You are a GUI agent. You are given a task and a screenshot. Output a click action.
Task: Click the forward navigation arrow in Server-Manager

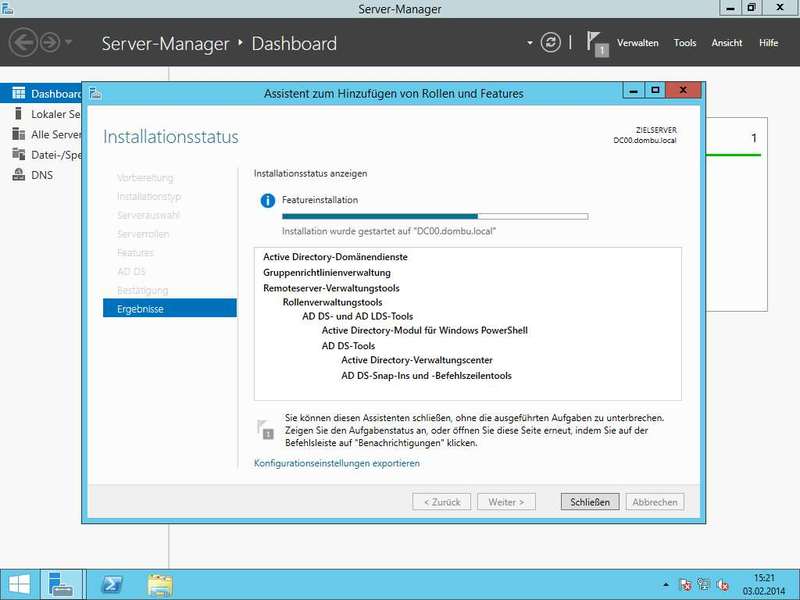click(x=50, y=42)
